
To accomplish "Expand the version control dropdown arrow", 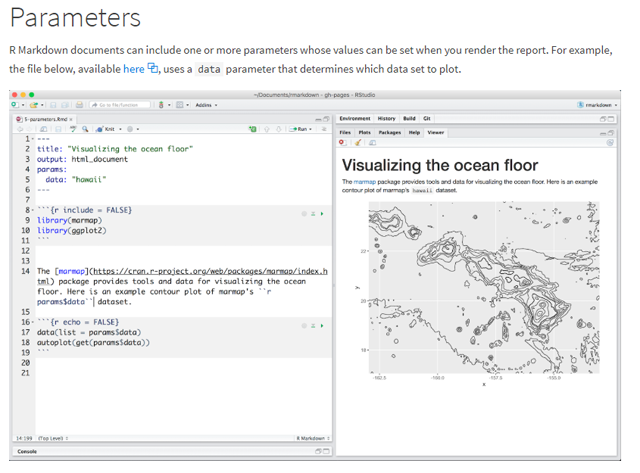I will [x=169, y=105].
